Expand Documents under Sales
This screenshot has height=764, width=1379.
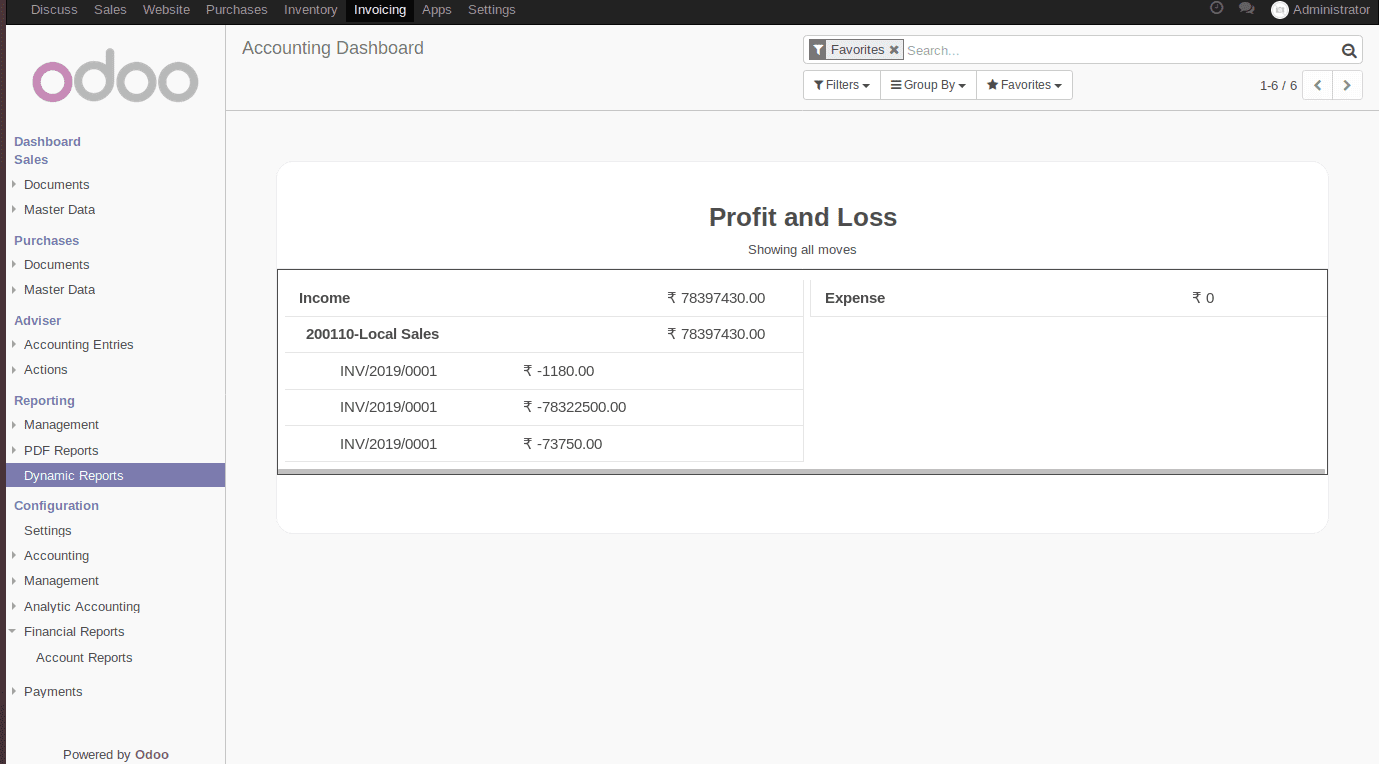56,185
